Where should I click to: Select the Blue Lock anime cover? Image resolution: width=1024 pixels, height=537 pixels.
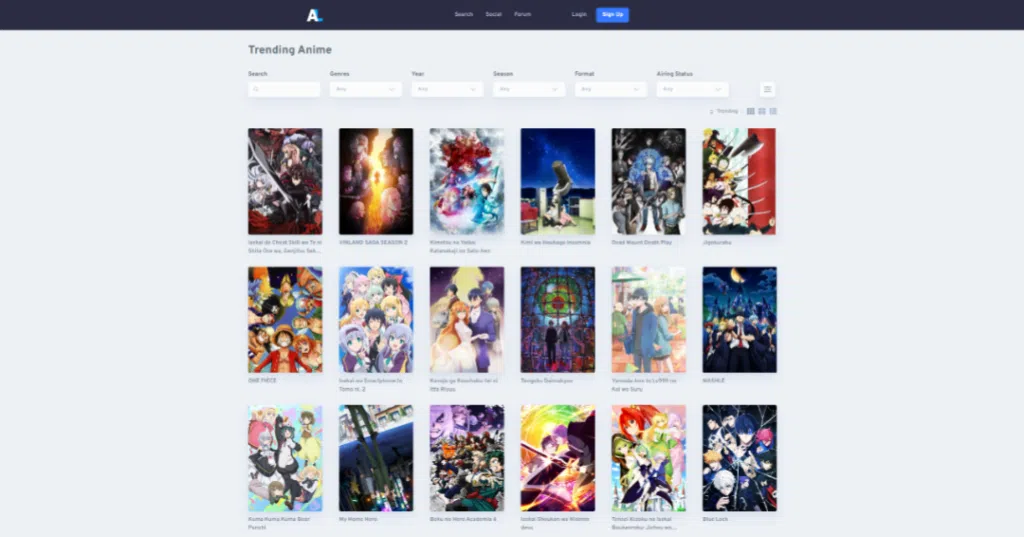739,458
